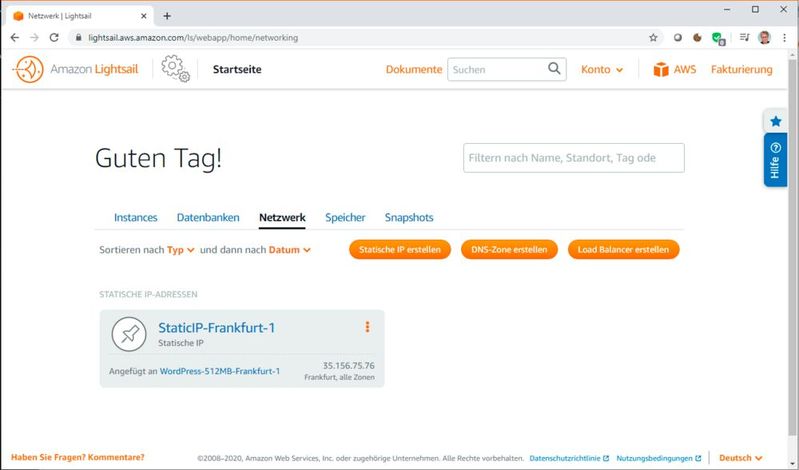This screenshot has width=799, height=470.
Task: Open the Nutzungsbedingungen link
Action: pyautogui.click(x=658, y=458)
